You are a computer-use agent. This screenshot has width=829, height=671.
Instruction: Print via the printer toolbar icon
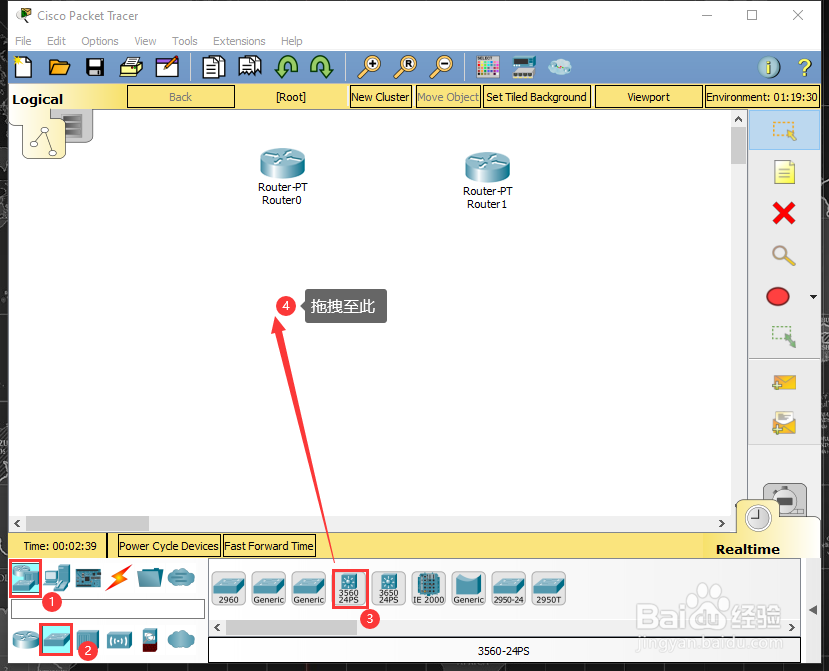[131, 67]
